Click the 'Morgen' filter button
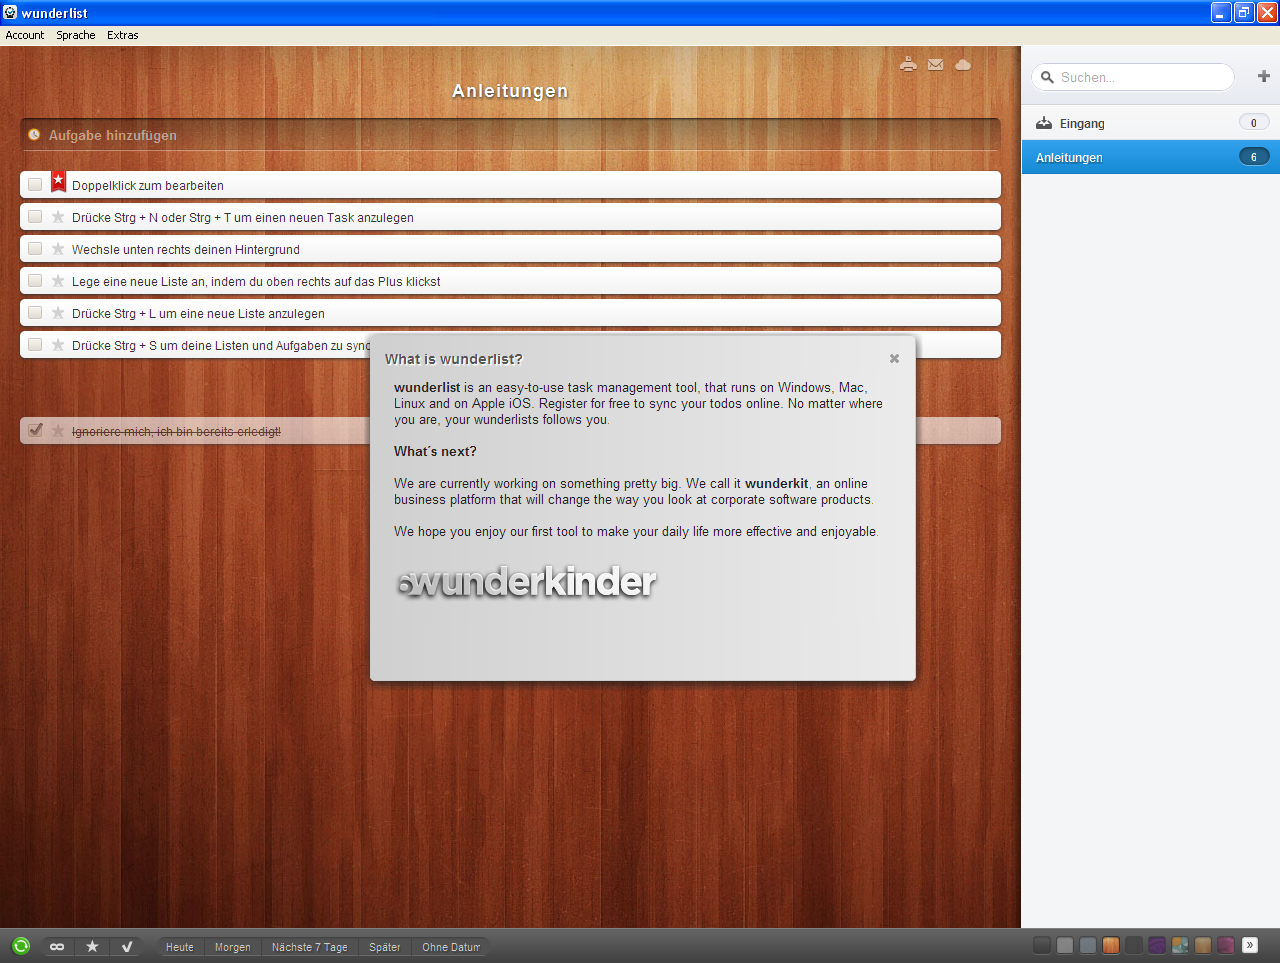The height and width of the screenshot is (963, 1280). pyautogui.click(x=232, y=946)
